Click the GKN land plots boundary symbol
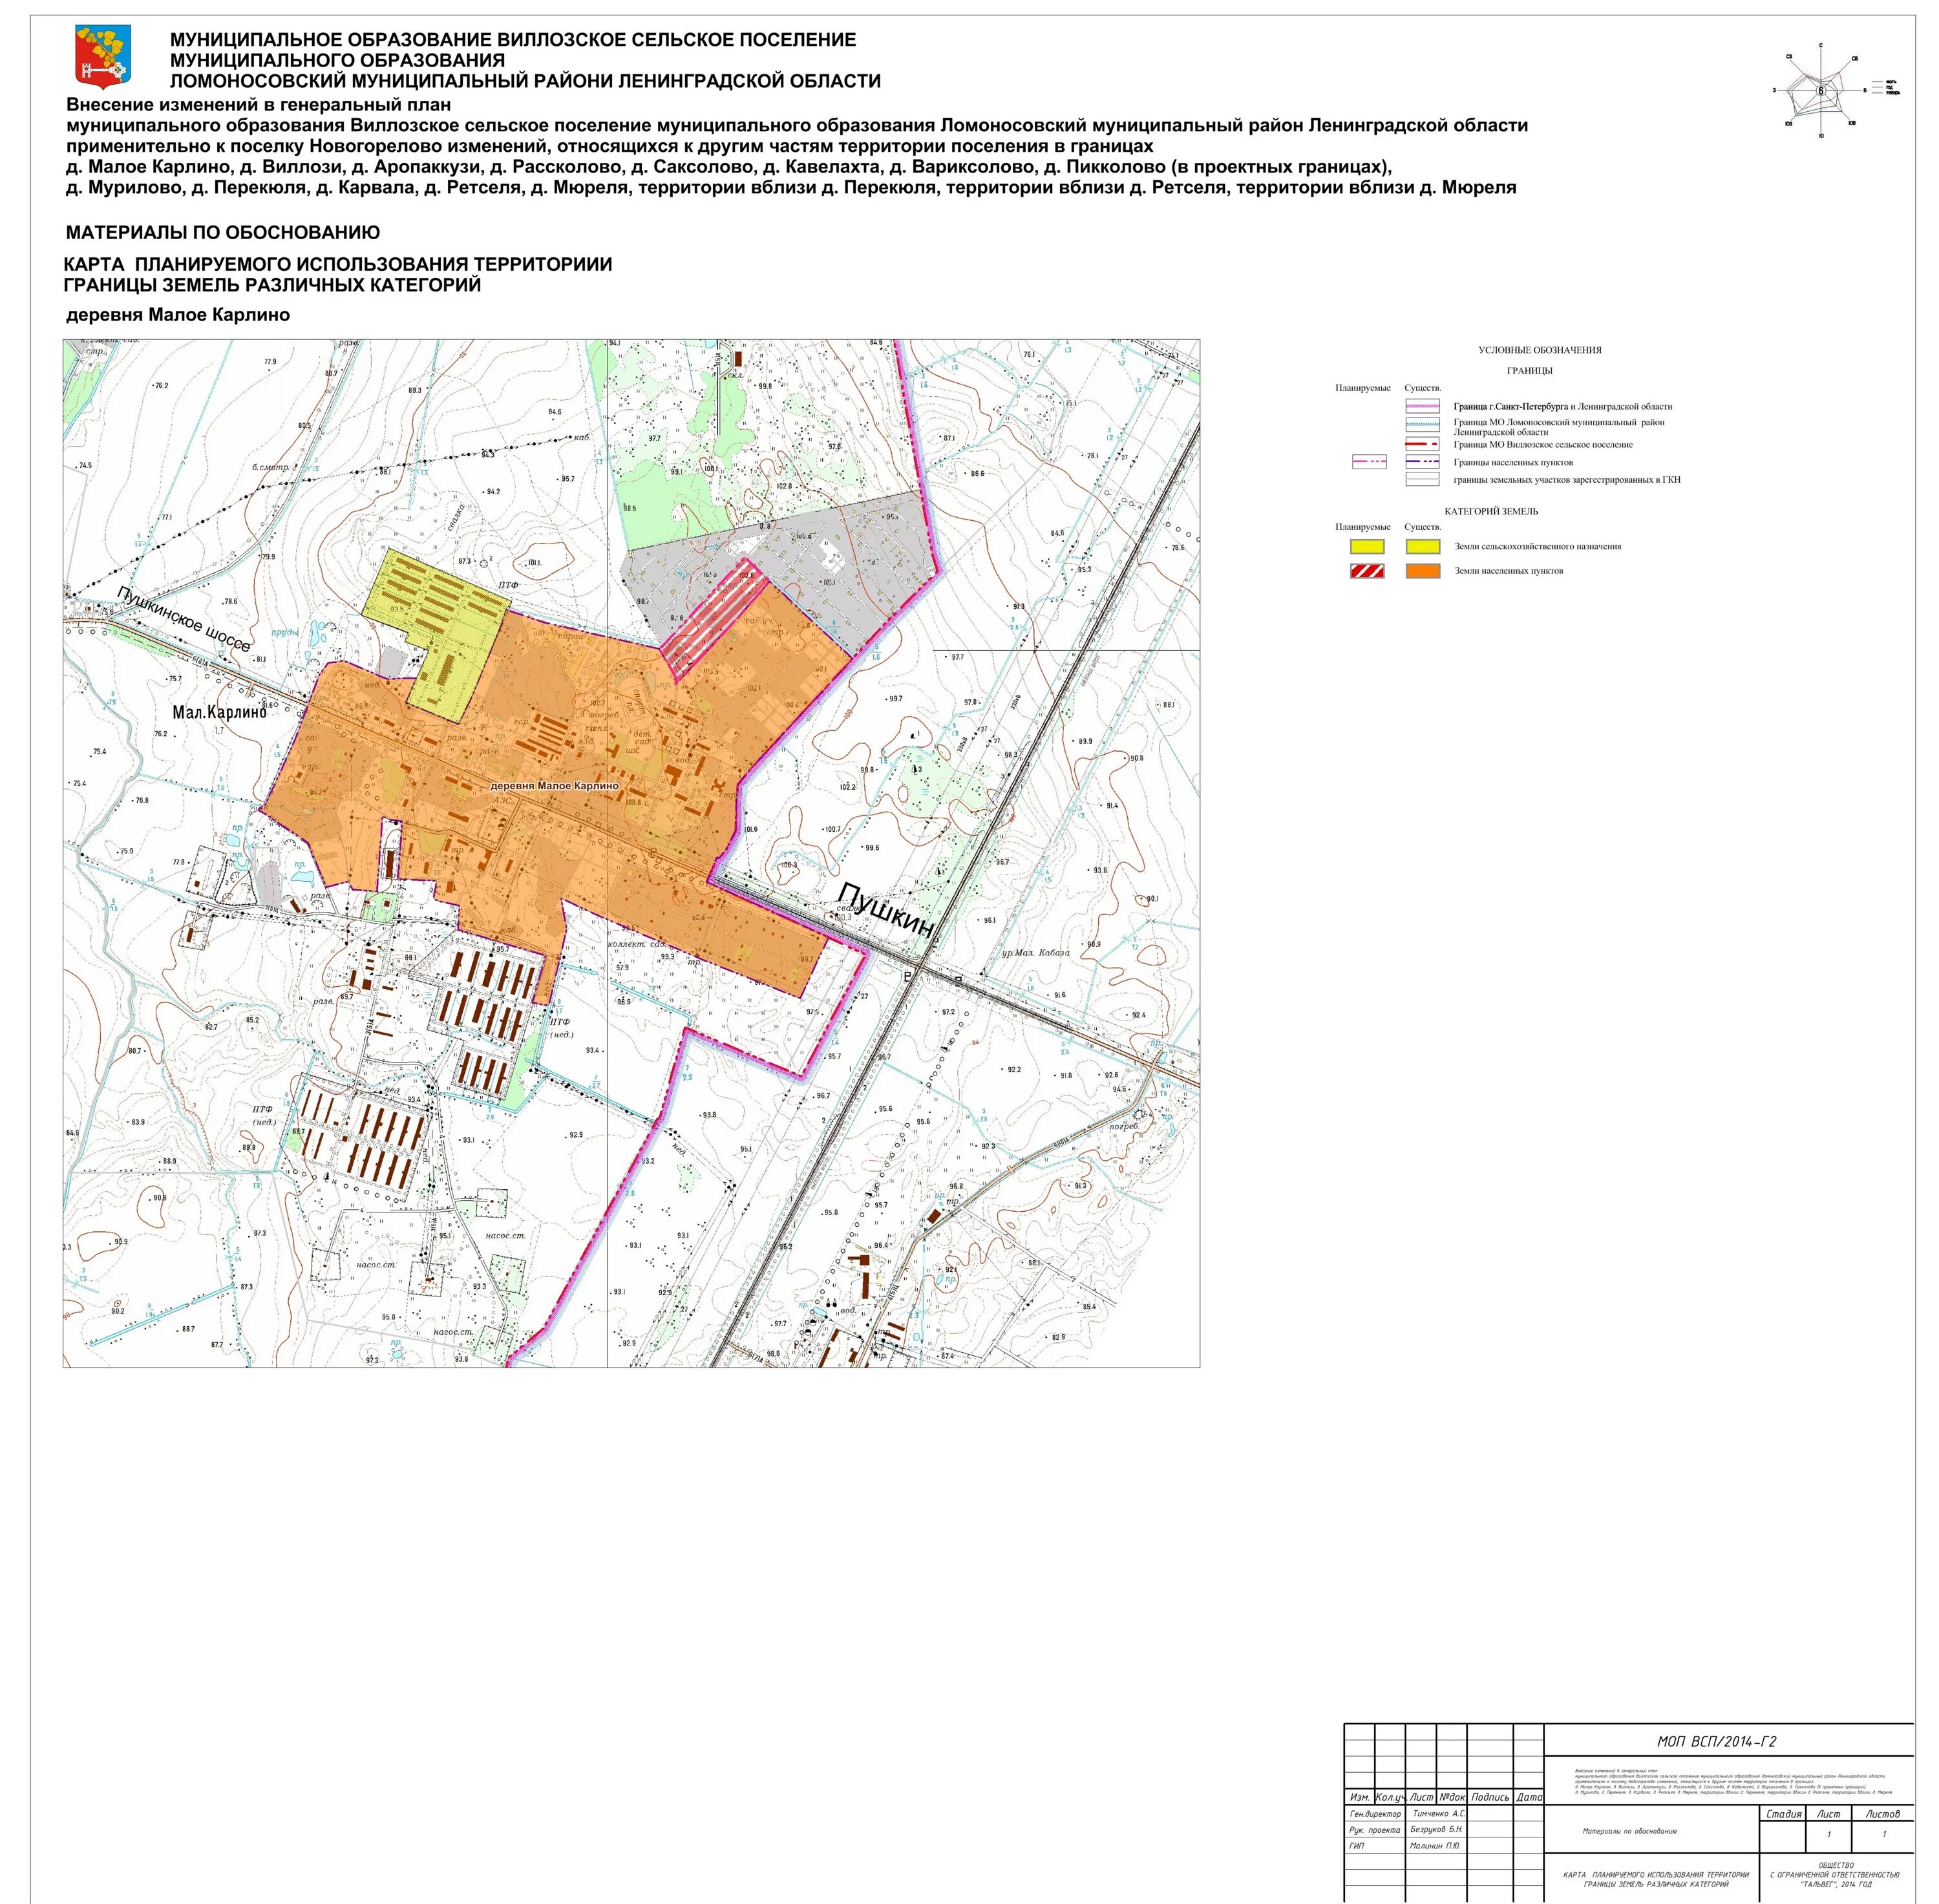The image size is (1939, 1904). pyautogui.click(x=1422, y=479)
